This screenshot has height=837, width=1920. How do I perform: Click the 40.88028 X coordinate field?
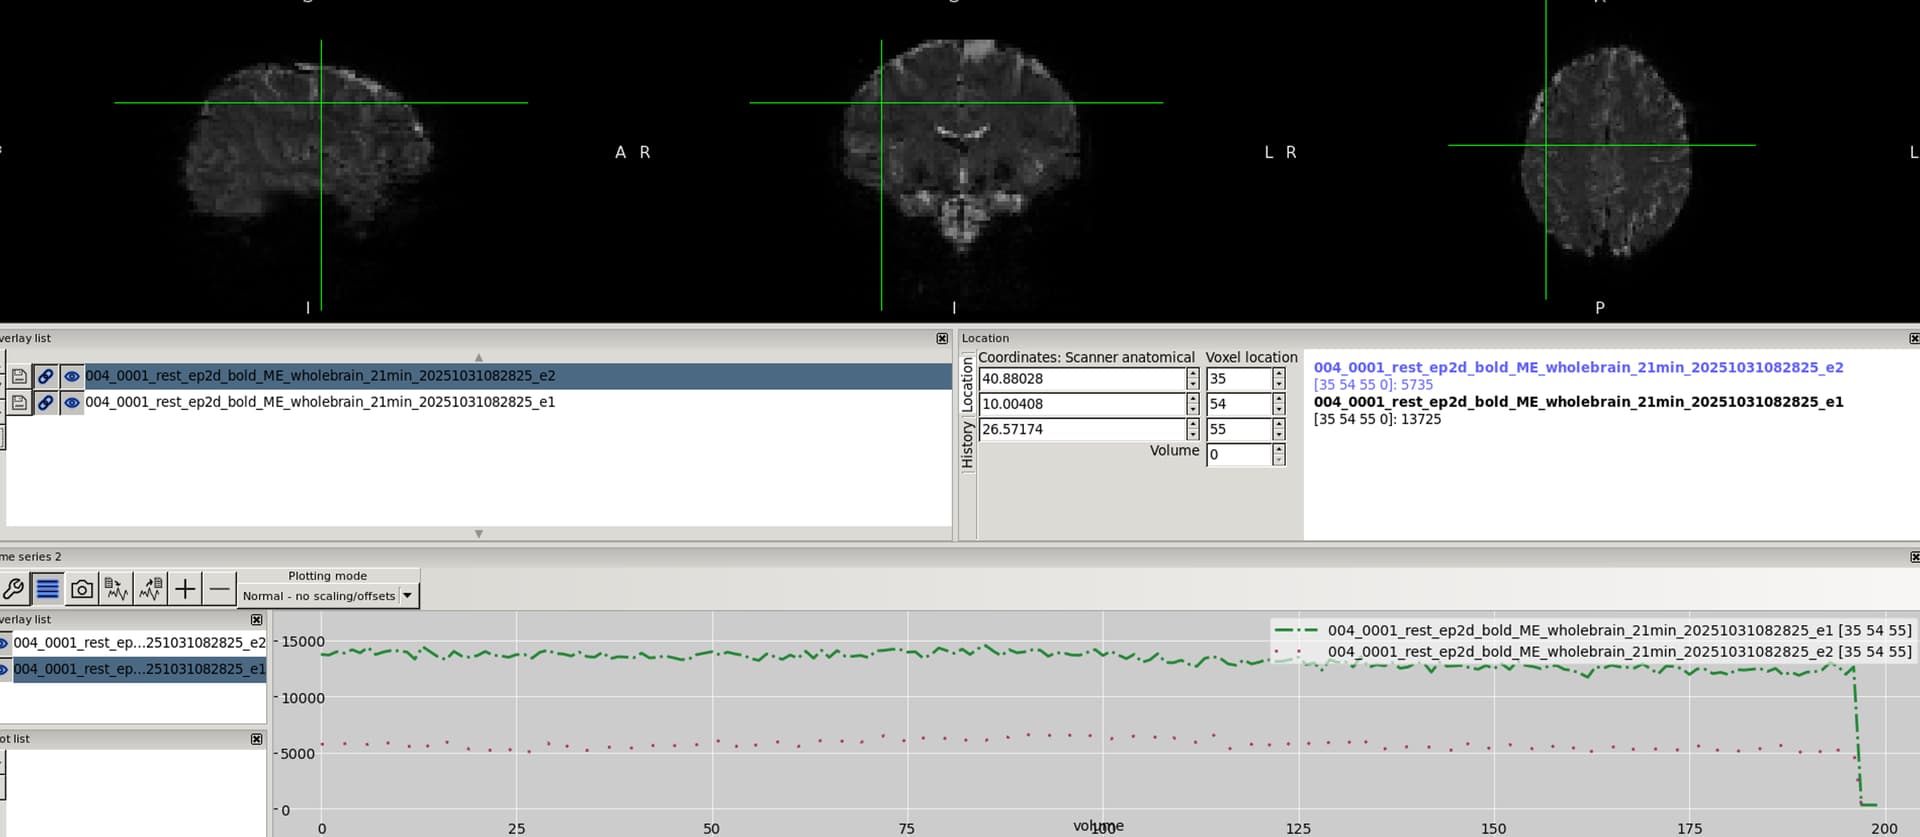1080,379
